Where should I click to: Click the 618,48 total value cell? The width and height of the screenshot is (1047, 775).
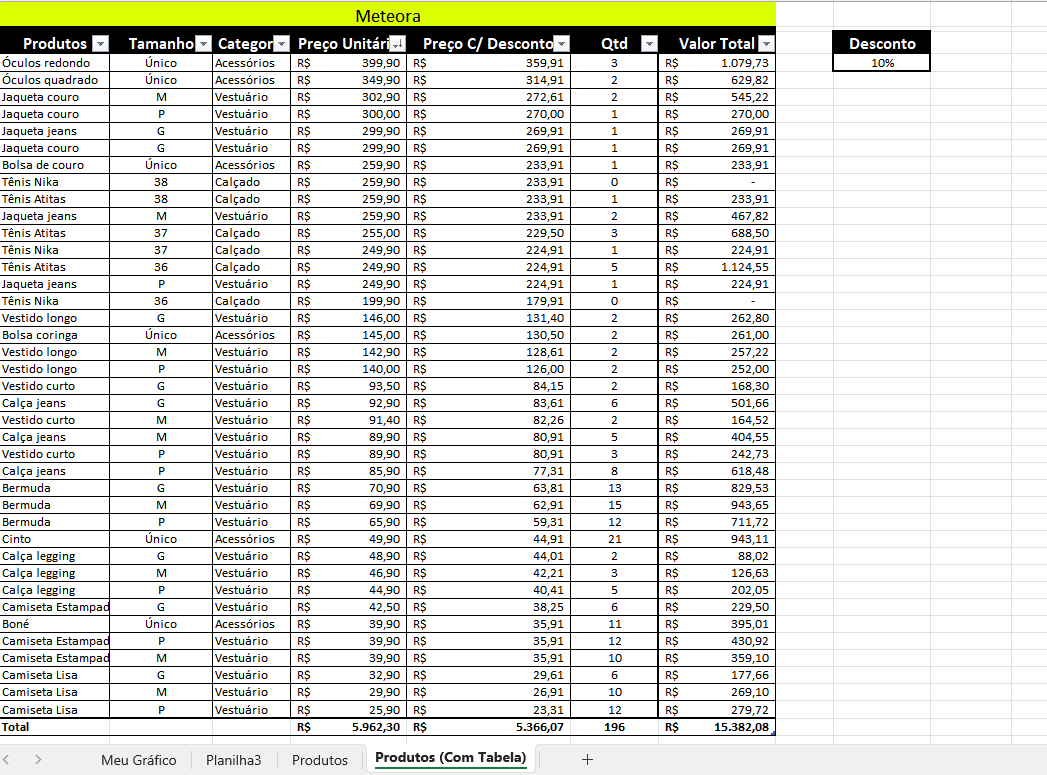[716, 471]
